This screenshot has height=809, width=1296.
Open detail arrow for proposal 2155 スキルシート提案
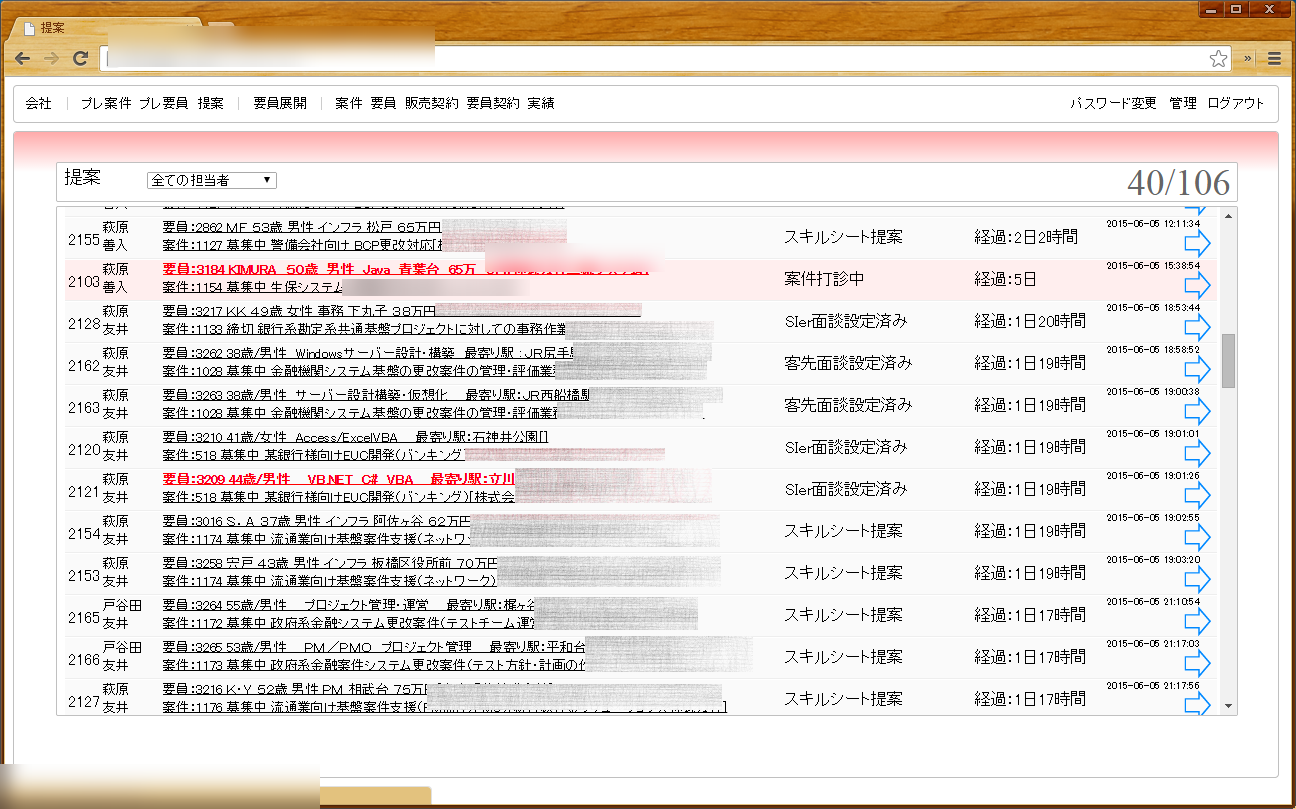[1197, 242]
